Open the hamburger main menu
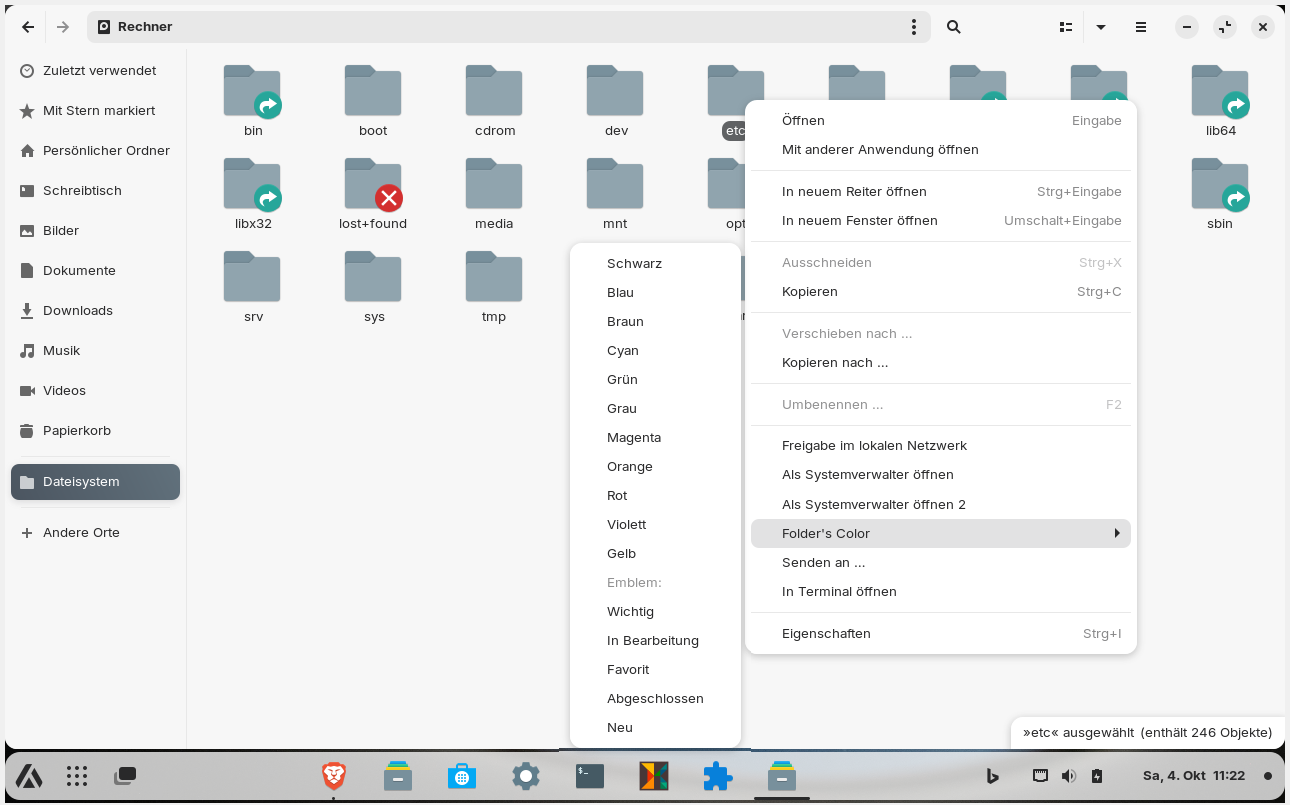The image size is (1290, 805). pyautogui.click(x=1141, y=27)
